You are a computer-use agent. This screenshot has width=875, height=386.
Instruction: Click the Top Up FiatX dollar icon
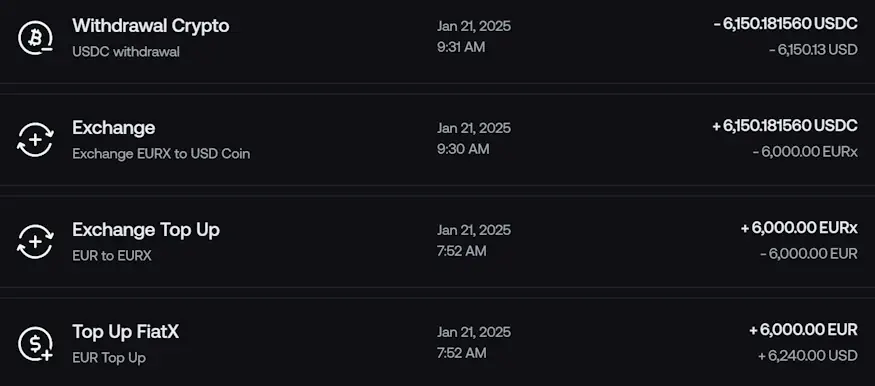pyautogui.click(x=35, y=344)
